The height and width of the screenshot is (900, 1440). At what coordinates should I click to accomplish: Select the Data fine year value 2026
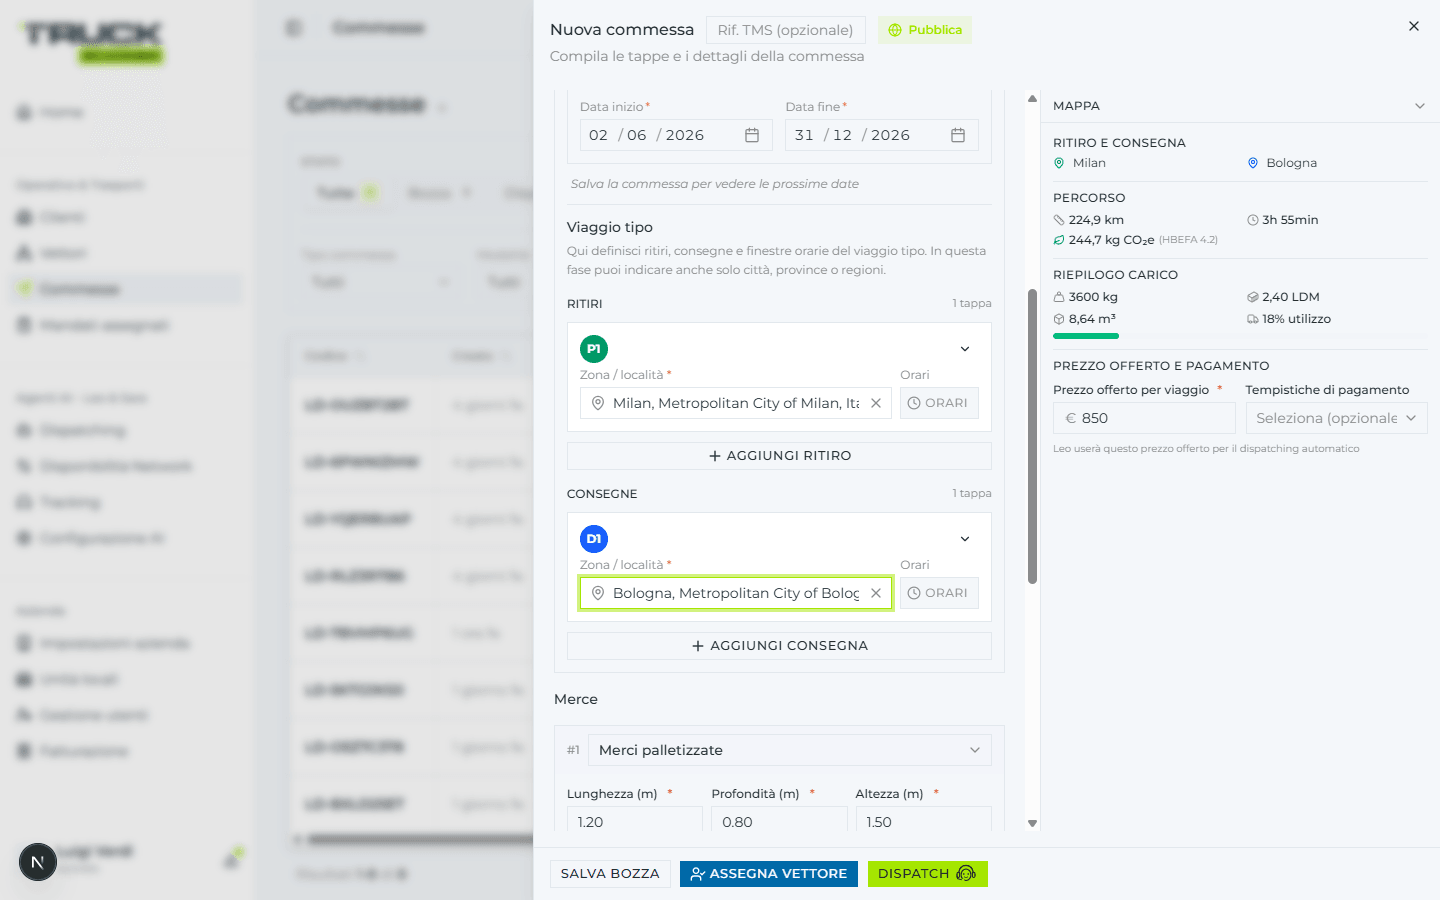[890, 135]
